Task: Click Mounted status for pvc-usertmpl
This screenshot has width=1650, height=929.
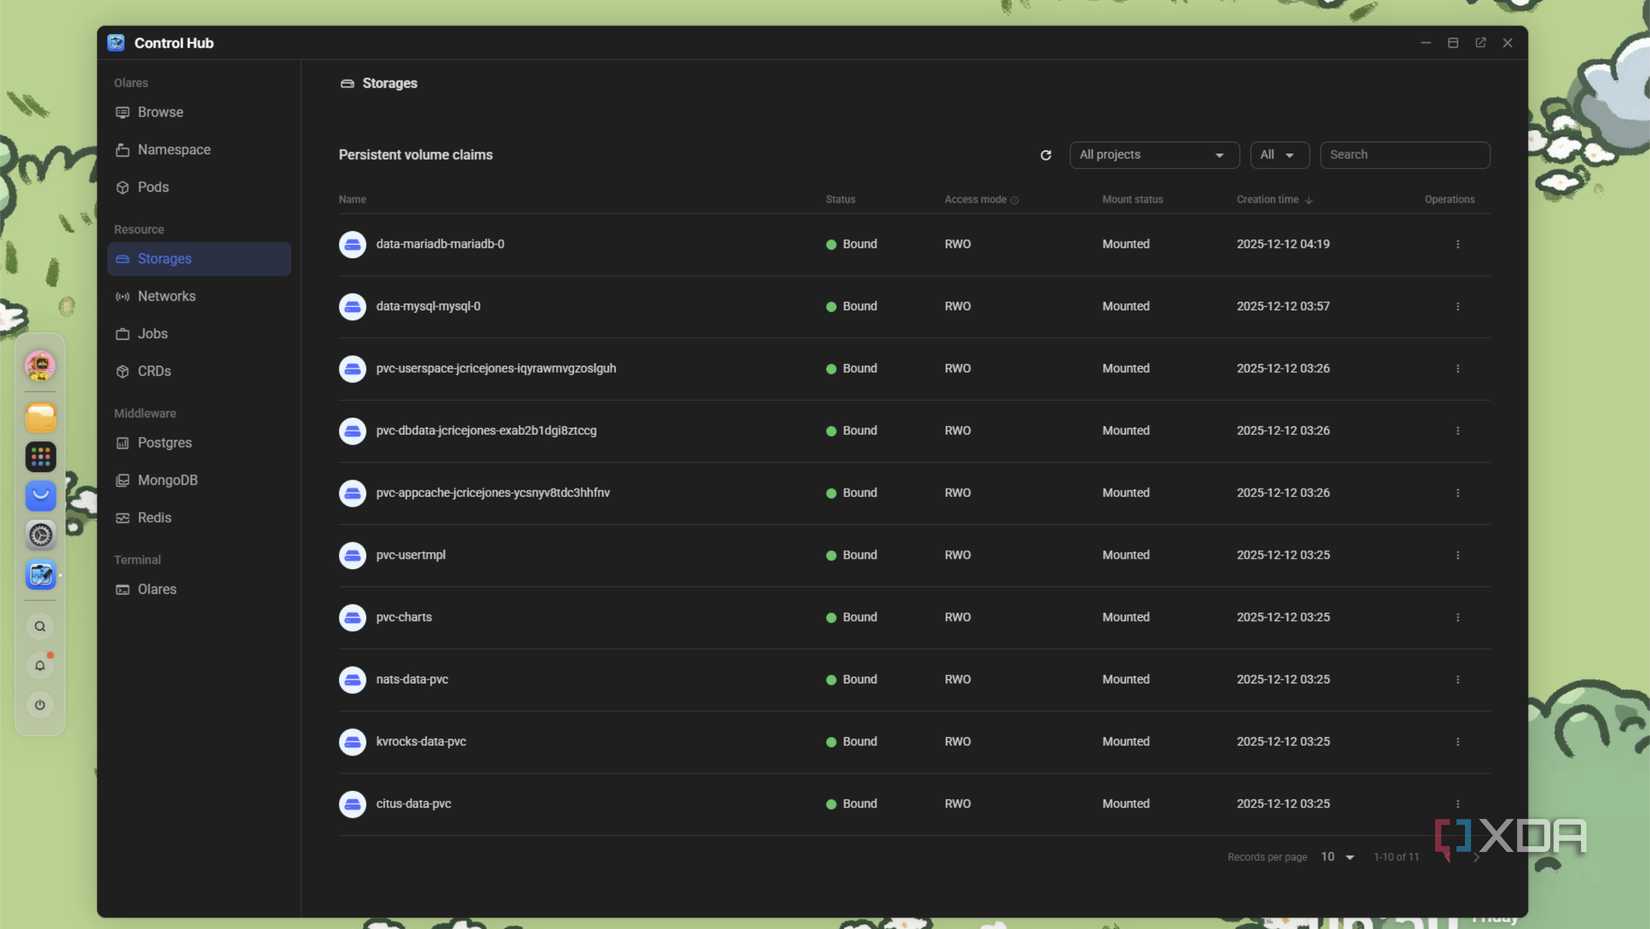Action: point(1126,555)
